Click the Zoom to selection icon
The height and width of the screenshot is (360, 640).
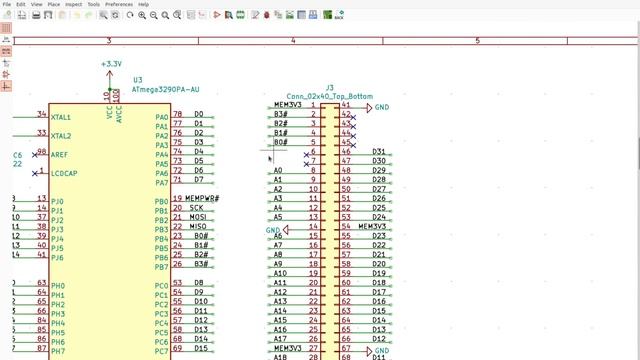pos(177,15)
